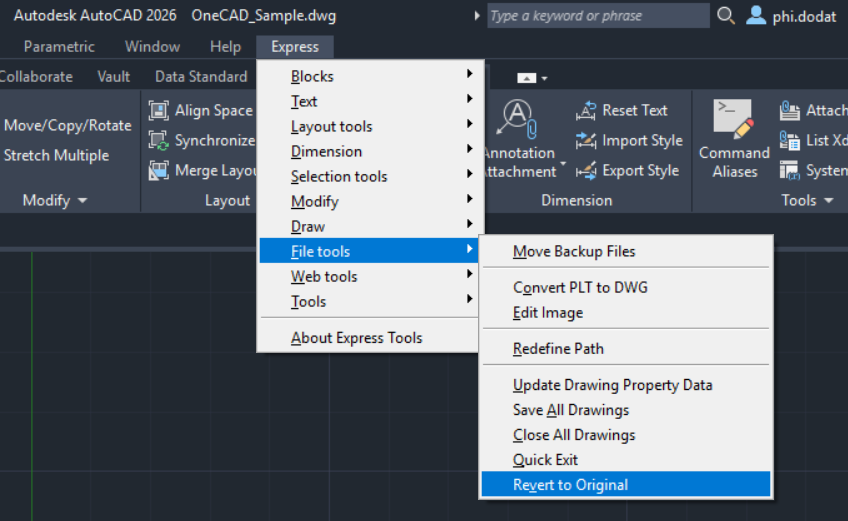Click the OneCAD_Sample.dwg title text
The height and width of the screenshot is (521, 848).
click(x=263, y=16)
